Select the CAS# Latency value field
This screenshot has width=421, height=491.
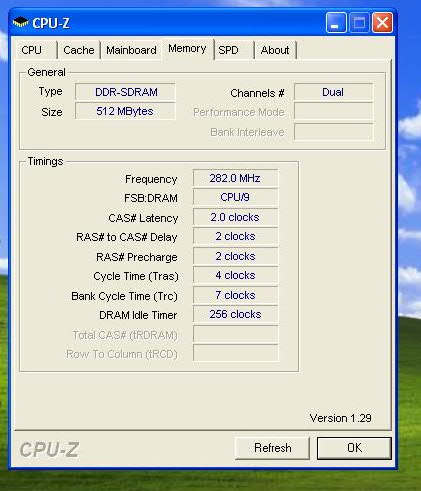coord(235,217)
